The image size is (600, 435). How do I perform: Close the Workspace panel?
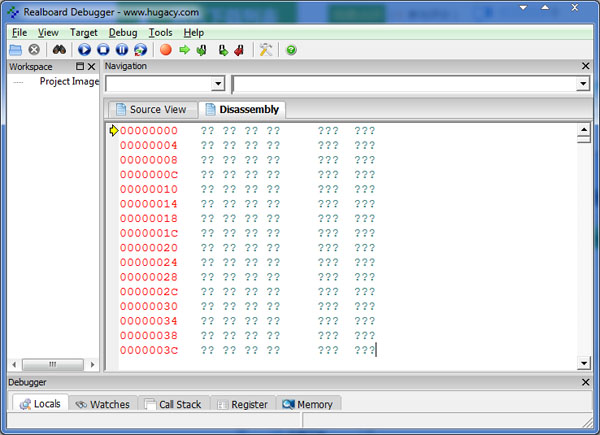point(92,66)
